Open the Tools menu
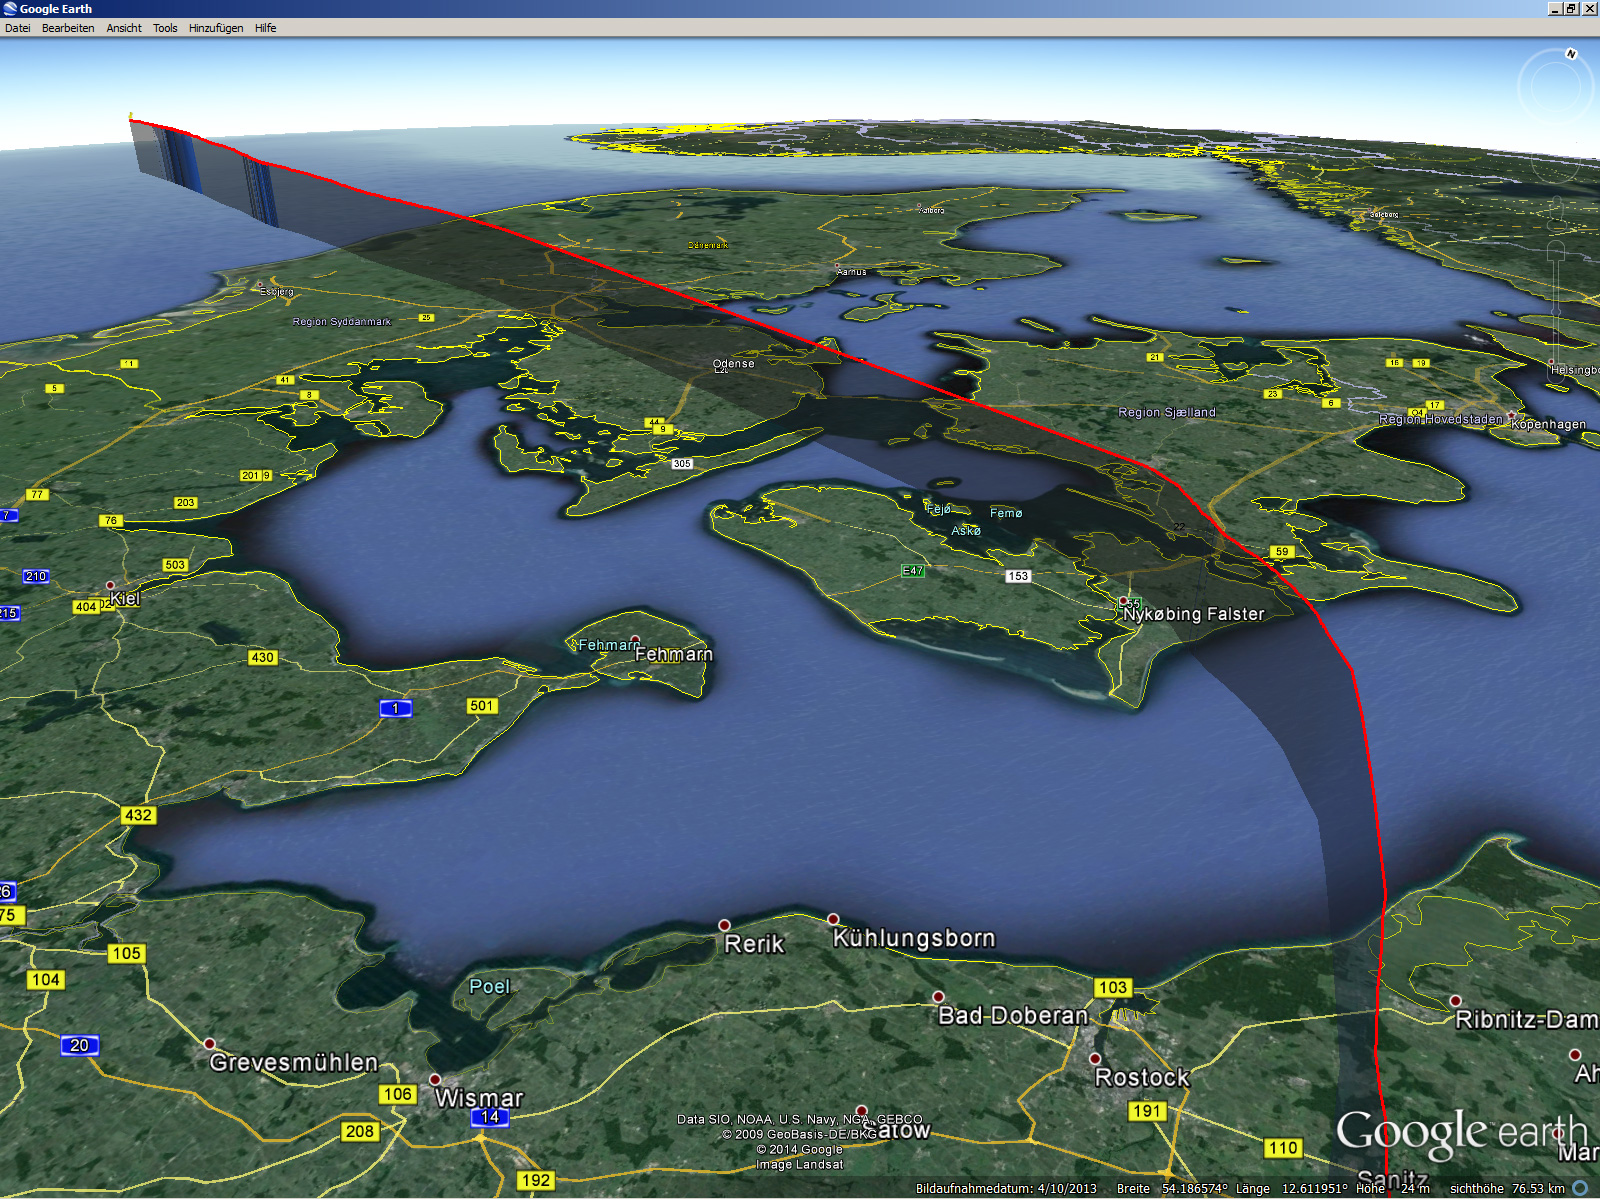Viewport: 1600px width, 1200px height. coord(165,28)
